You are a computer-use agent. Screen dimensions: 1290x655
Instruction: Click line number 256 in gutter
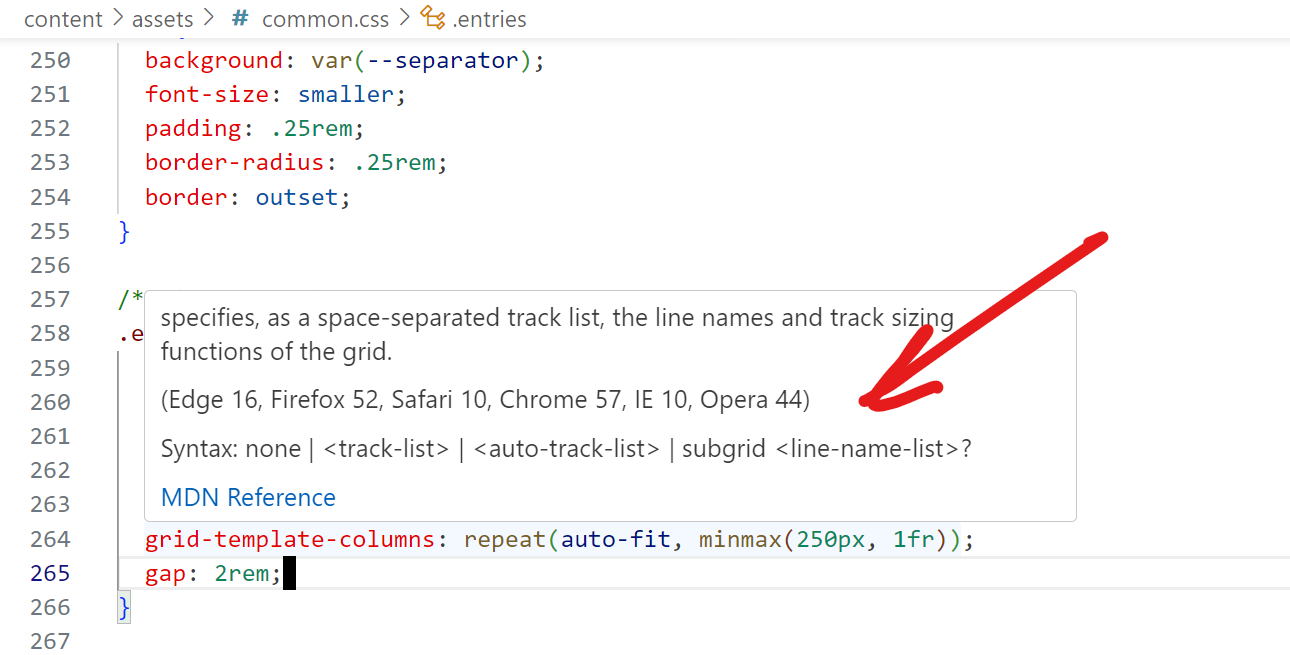pos(50,265)
